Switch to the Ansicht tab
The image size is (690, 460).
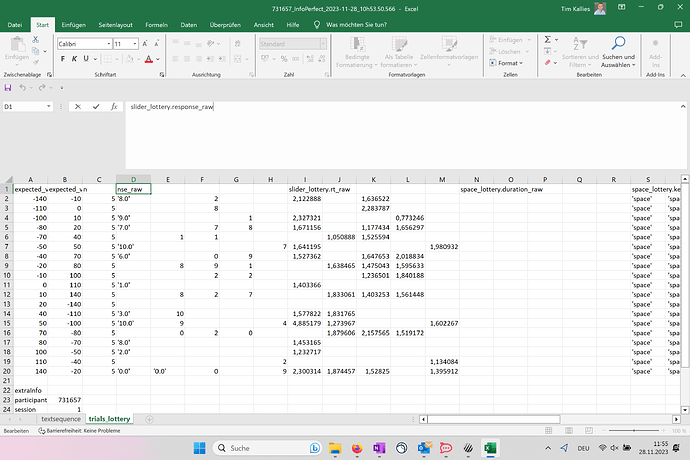click(264, 25)
